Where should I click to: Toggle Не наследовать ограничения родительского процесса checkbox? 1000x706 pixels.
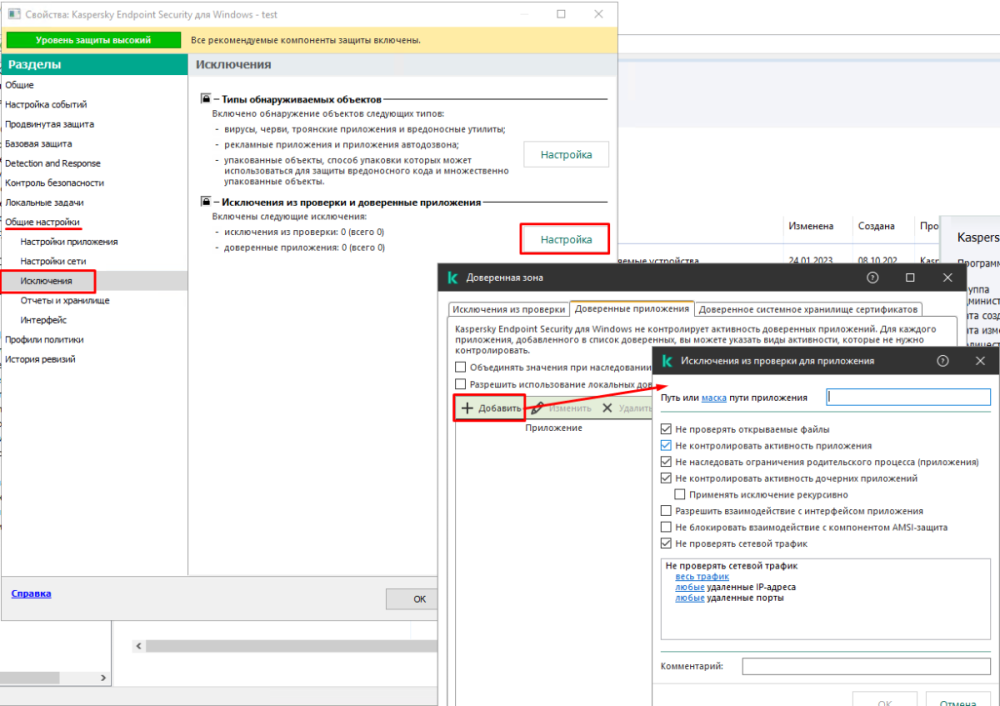[x=666, y=462]
